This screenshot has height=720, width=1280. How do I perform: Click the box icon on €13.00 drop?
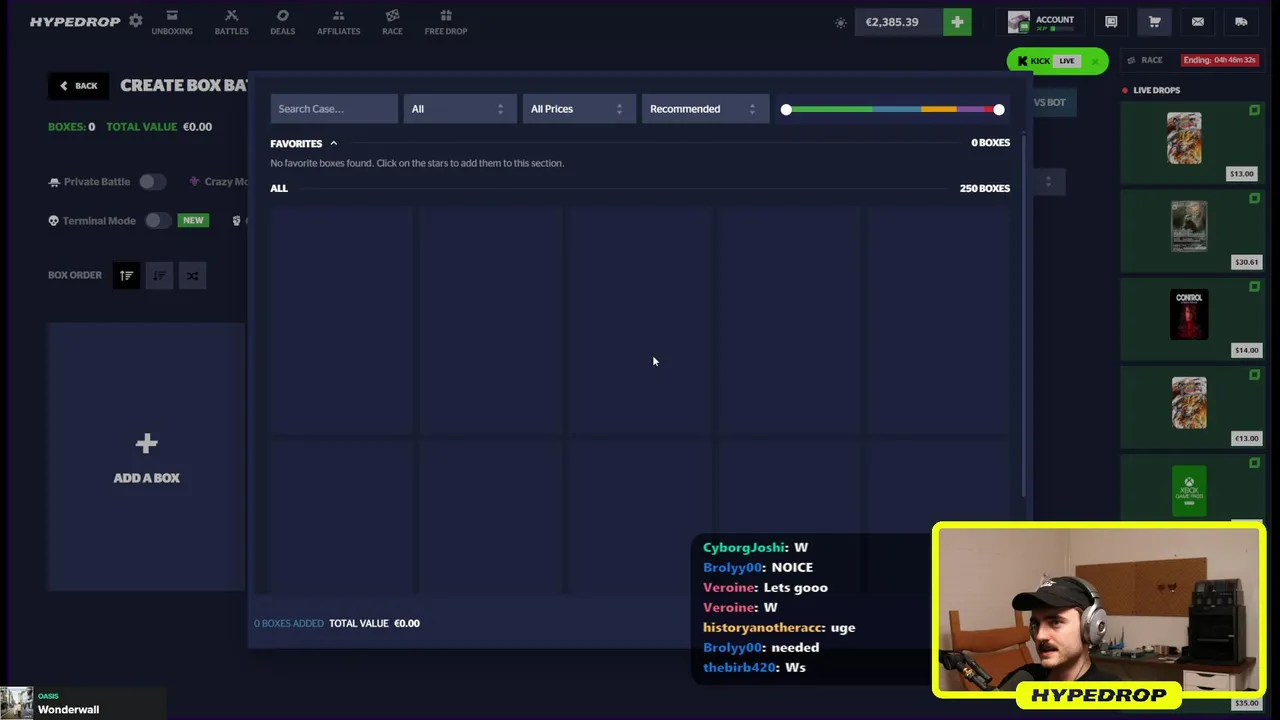point(1254,374)
